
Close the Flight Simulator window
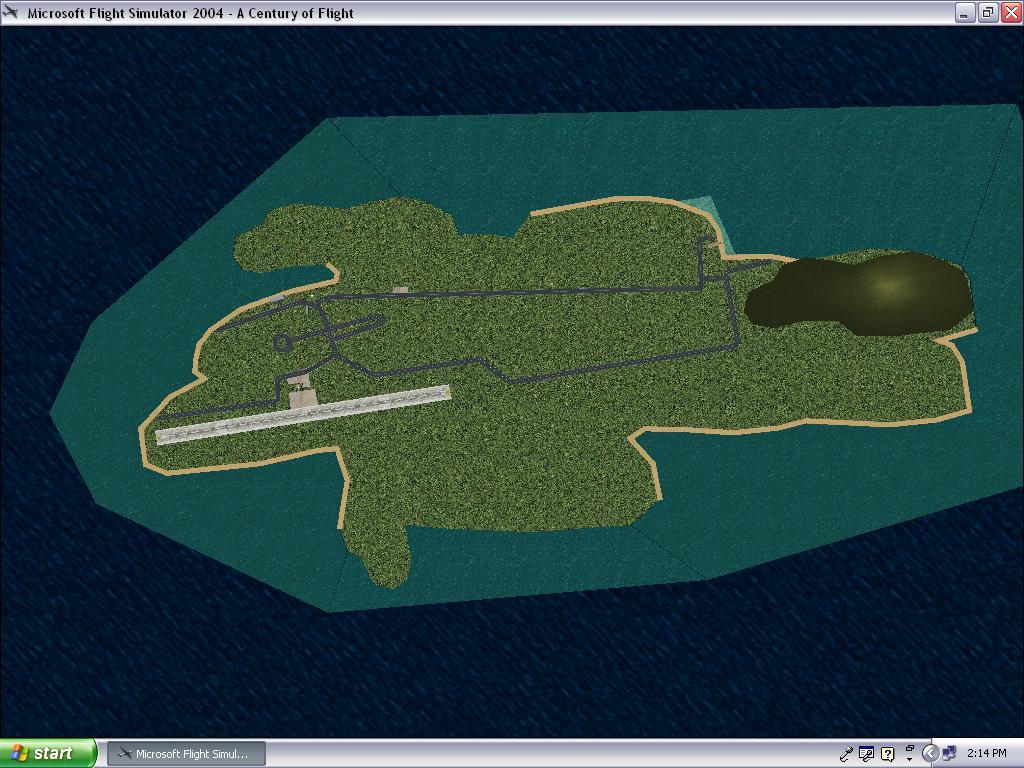pyautogui.click(x=1009, y=13)
